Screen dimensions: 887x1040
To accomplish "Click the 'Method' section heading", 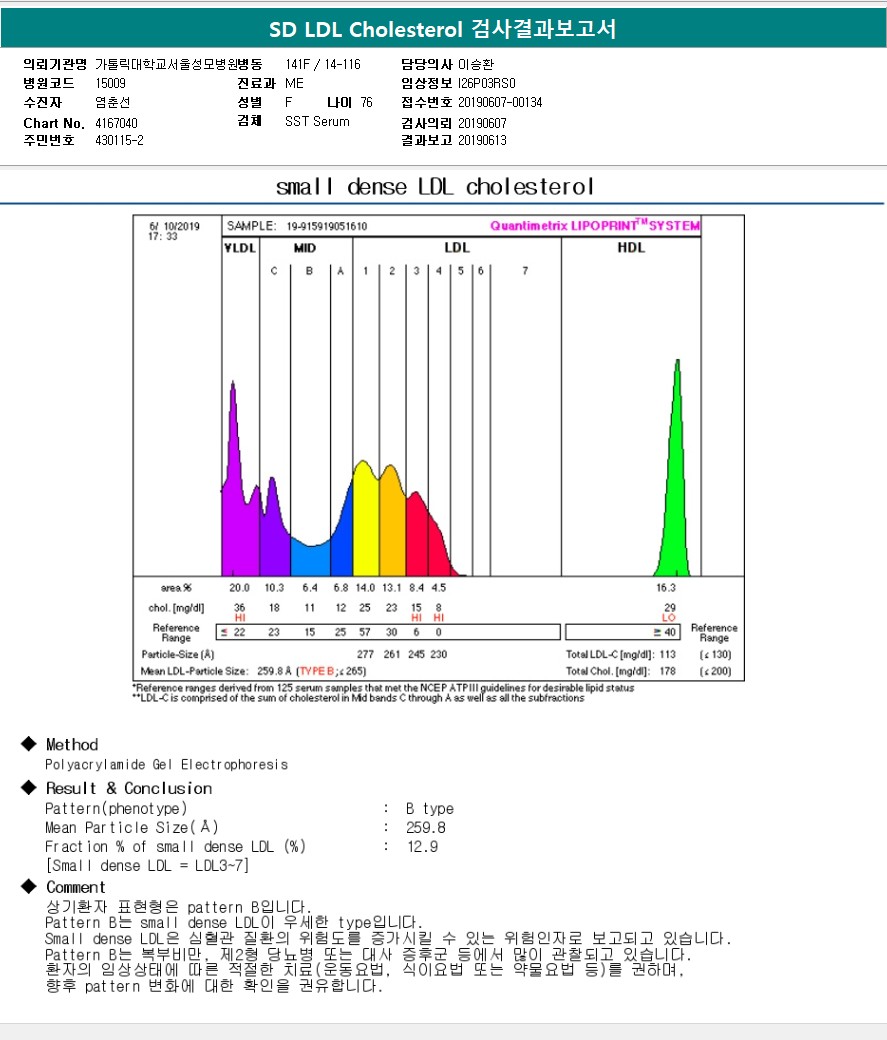I will [x=72, y=744].
